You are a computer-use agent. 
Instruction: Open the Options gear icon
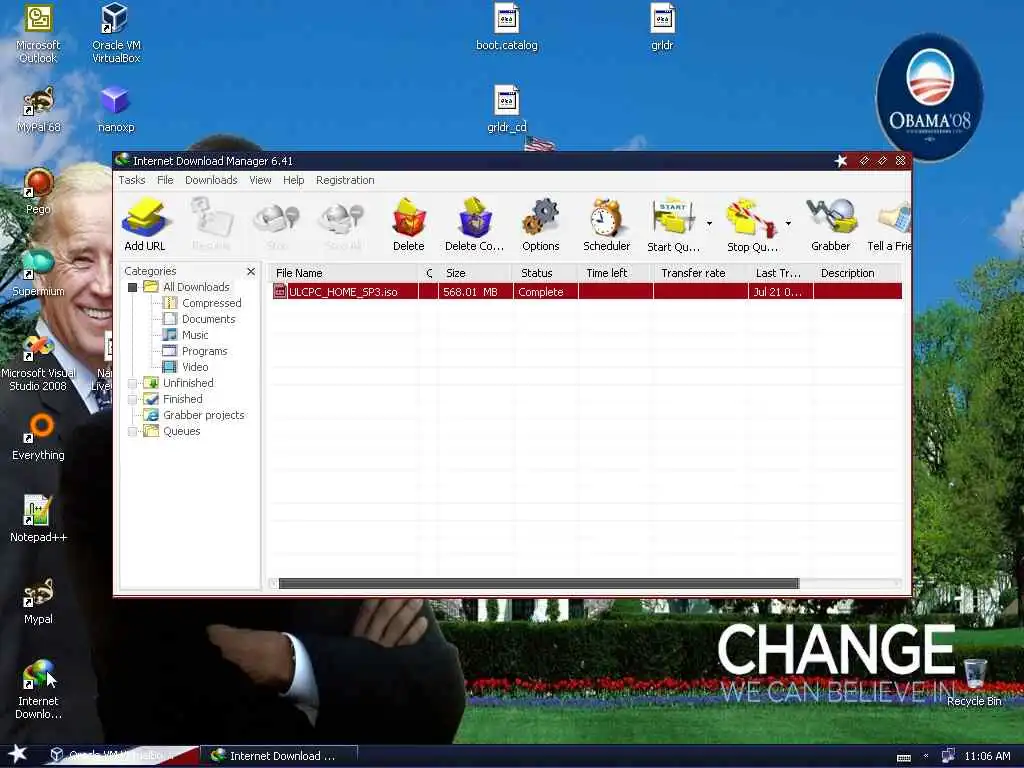pos(541,224)
